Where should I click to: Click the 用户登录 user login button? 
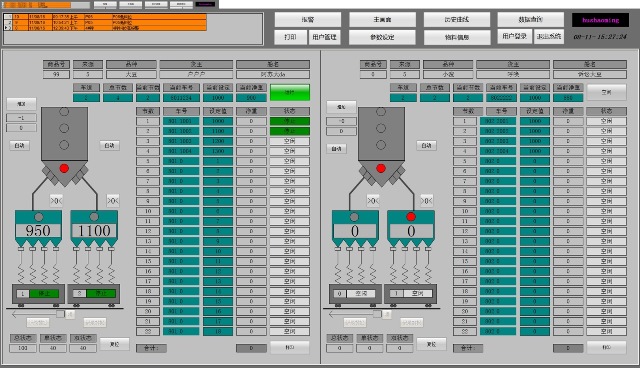(514, 36)
